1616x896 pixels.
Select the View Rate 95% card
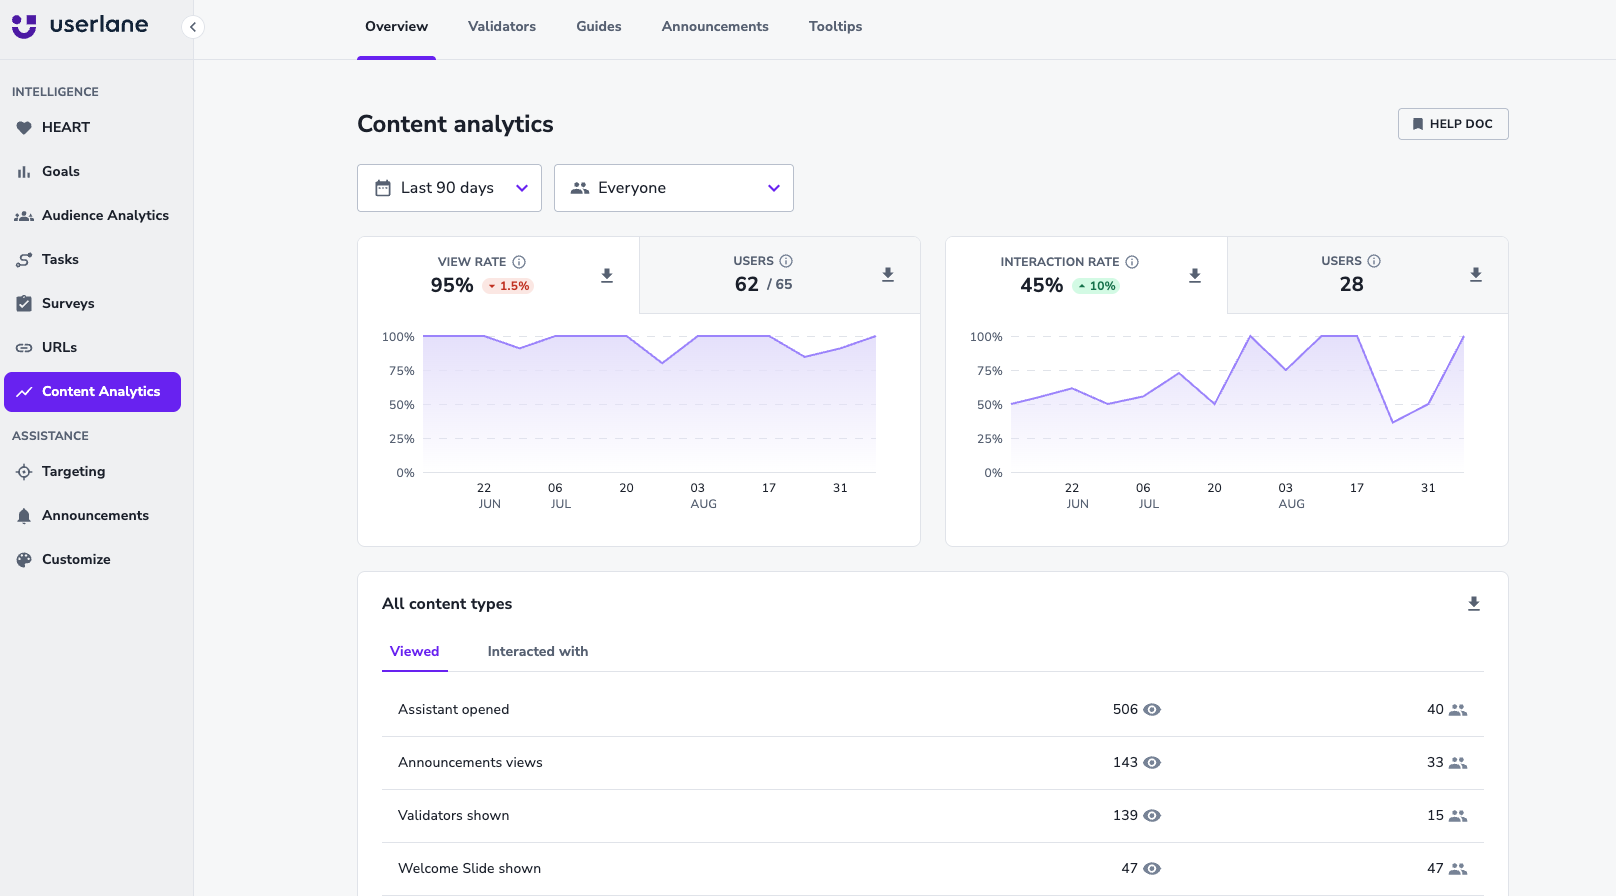pos(499,275)
